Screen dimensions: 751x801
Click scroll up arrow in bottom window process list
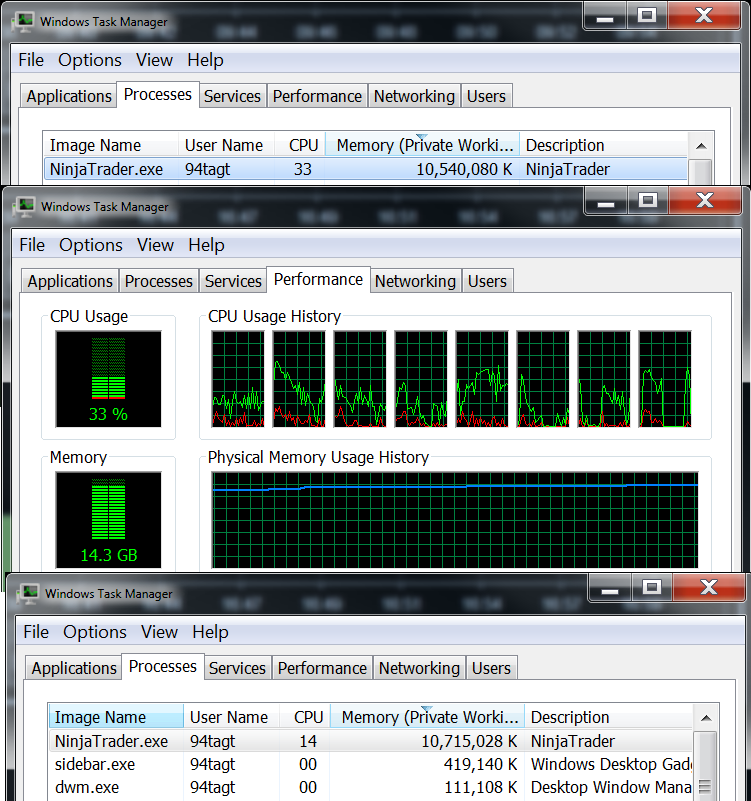[x=706, y=718]
